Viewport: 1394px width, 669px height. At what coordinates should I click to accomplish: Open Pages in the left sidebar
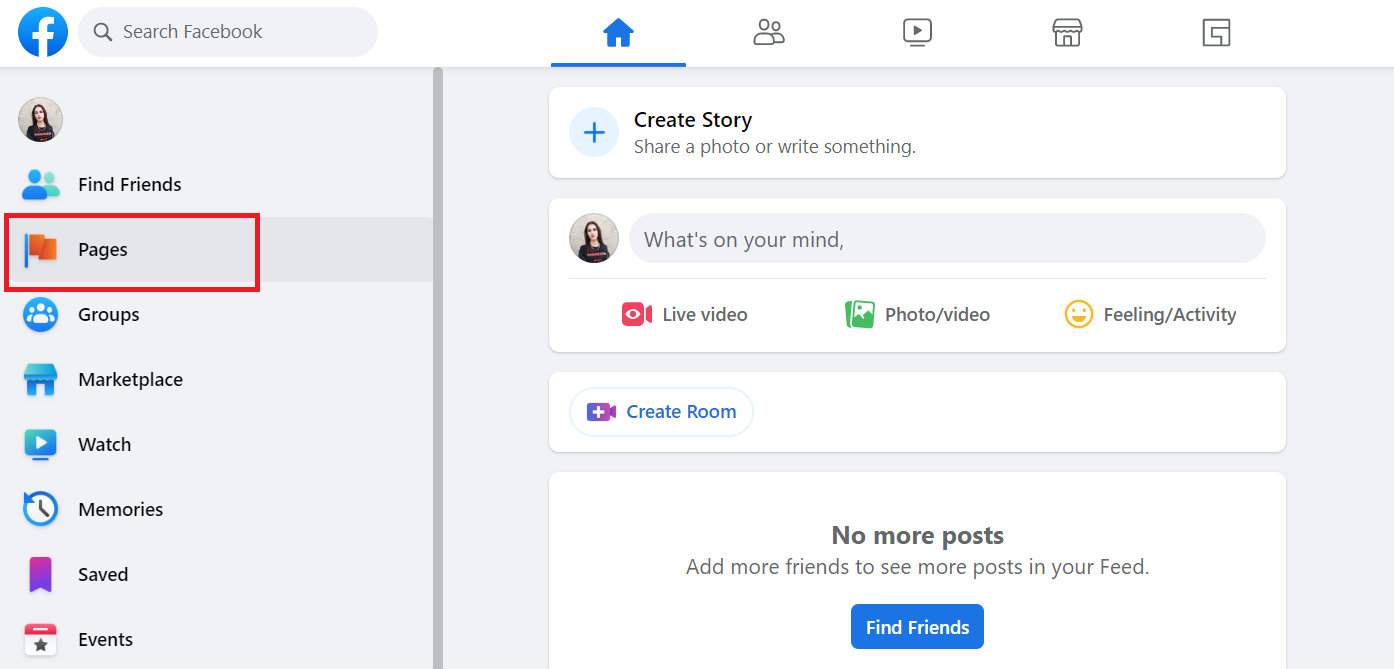click(103, 249)
